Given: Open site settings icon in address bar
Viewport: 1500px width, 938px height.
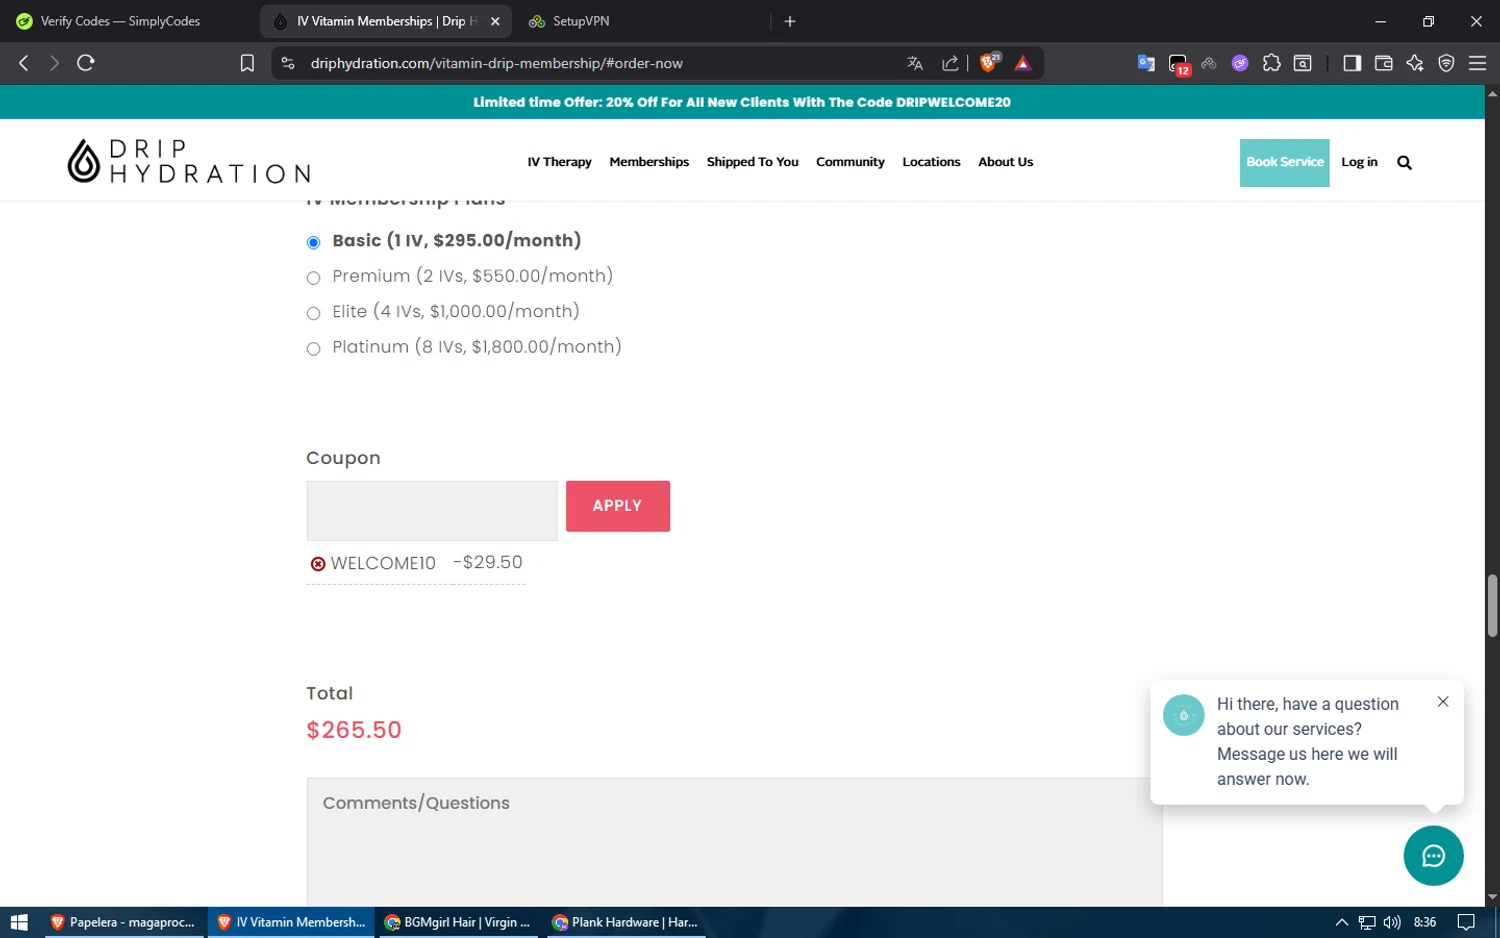Looking at the screenshot, I should pos(288,63).
